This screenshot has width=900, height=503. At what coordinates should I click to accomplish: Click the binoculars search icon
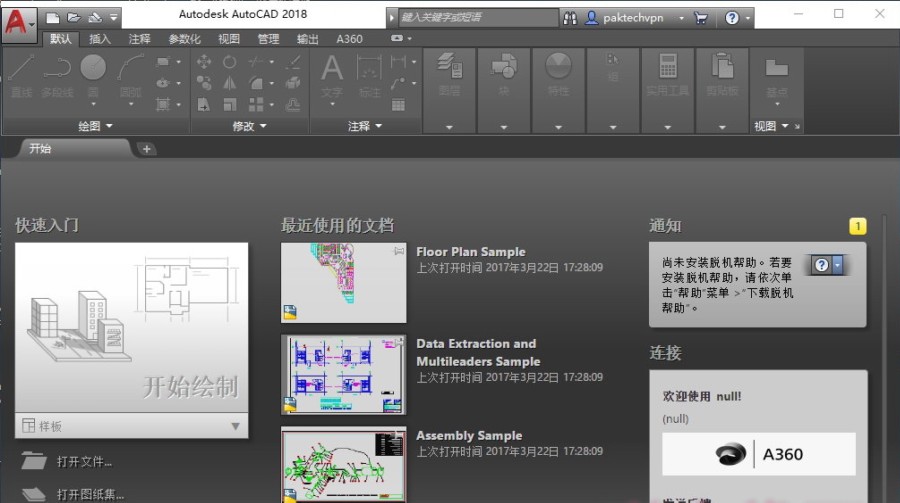click(571, 17)
